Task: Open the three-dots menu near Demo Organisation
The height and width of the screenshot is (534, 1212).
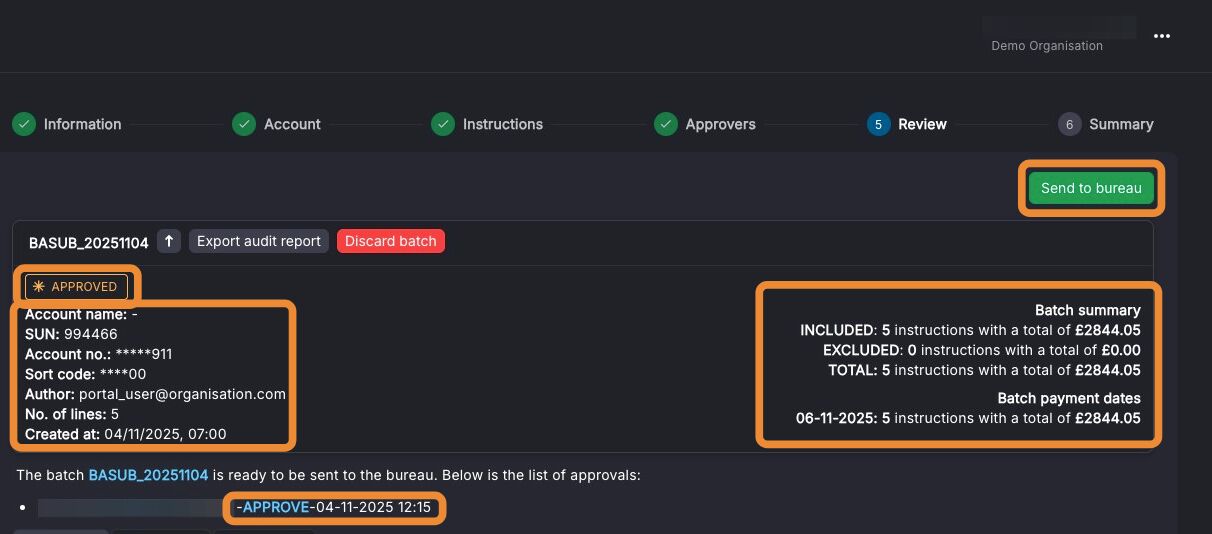Action: [1161, 36]
